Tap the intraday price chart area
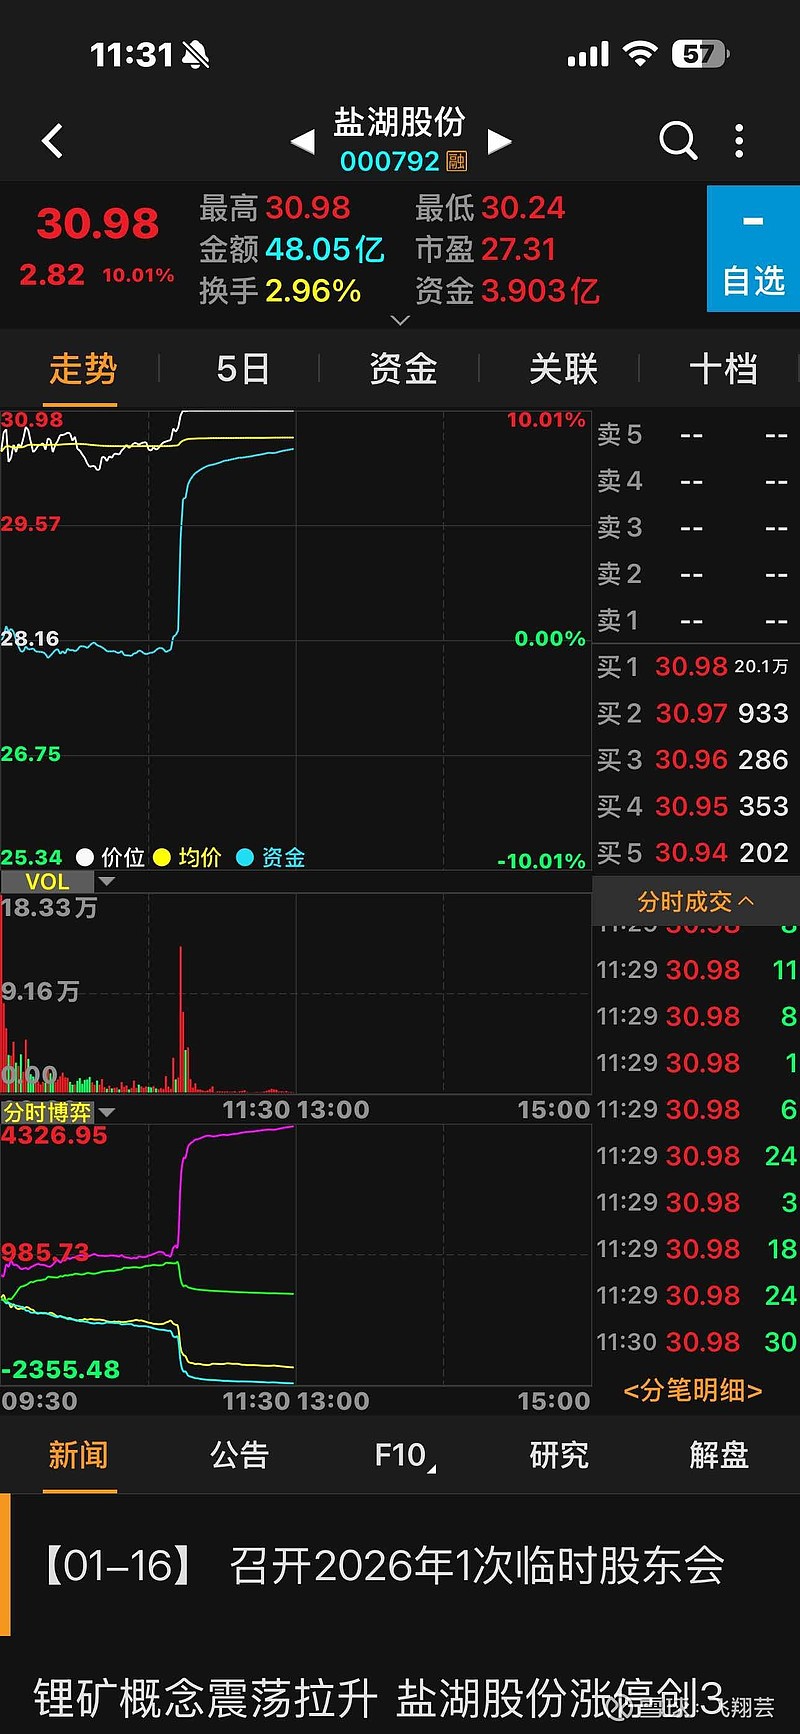This screenshot has height=1734, width=800. (296, 640)
